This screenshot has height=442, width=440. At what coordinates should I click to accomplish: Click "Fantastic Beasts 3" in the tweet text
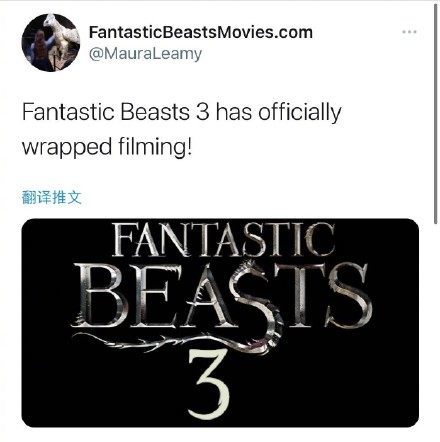(x=116, y=112)
